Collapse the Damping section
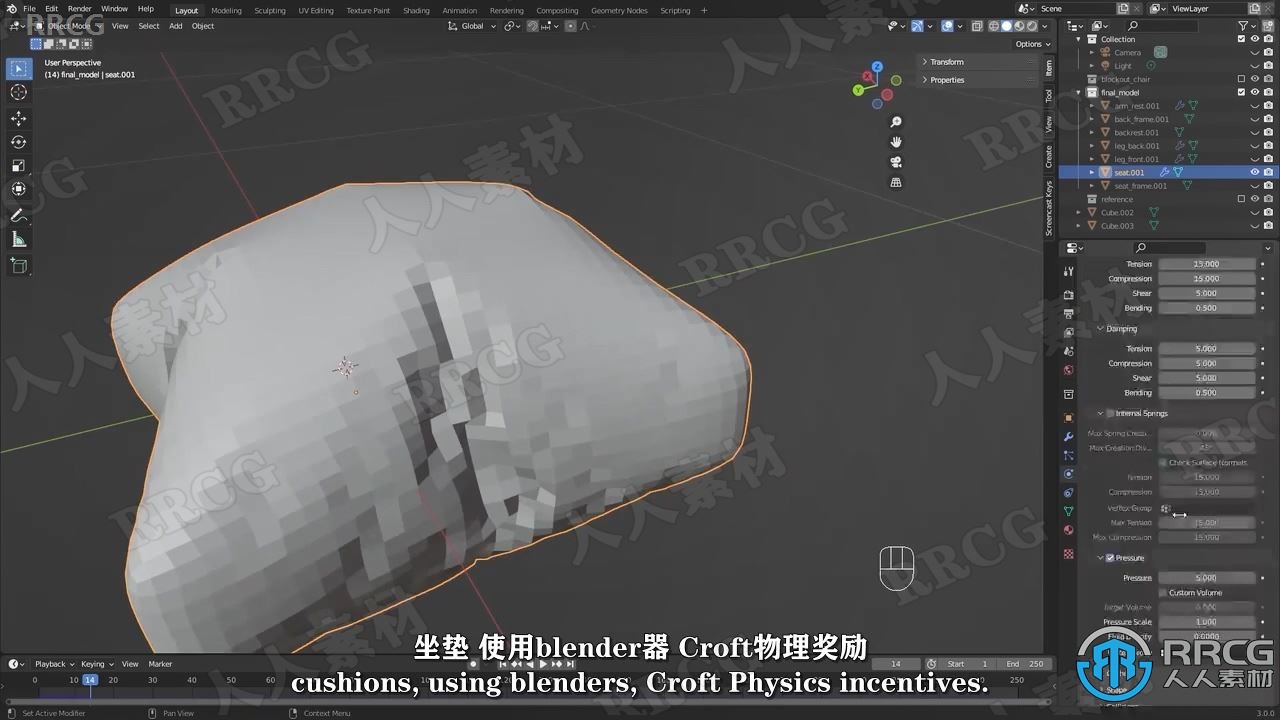The image size is (1280, 720). pos(1117,328)
